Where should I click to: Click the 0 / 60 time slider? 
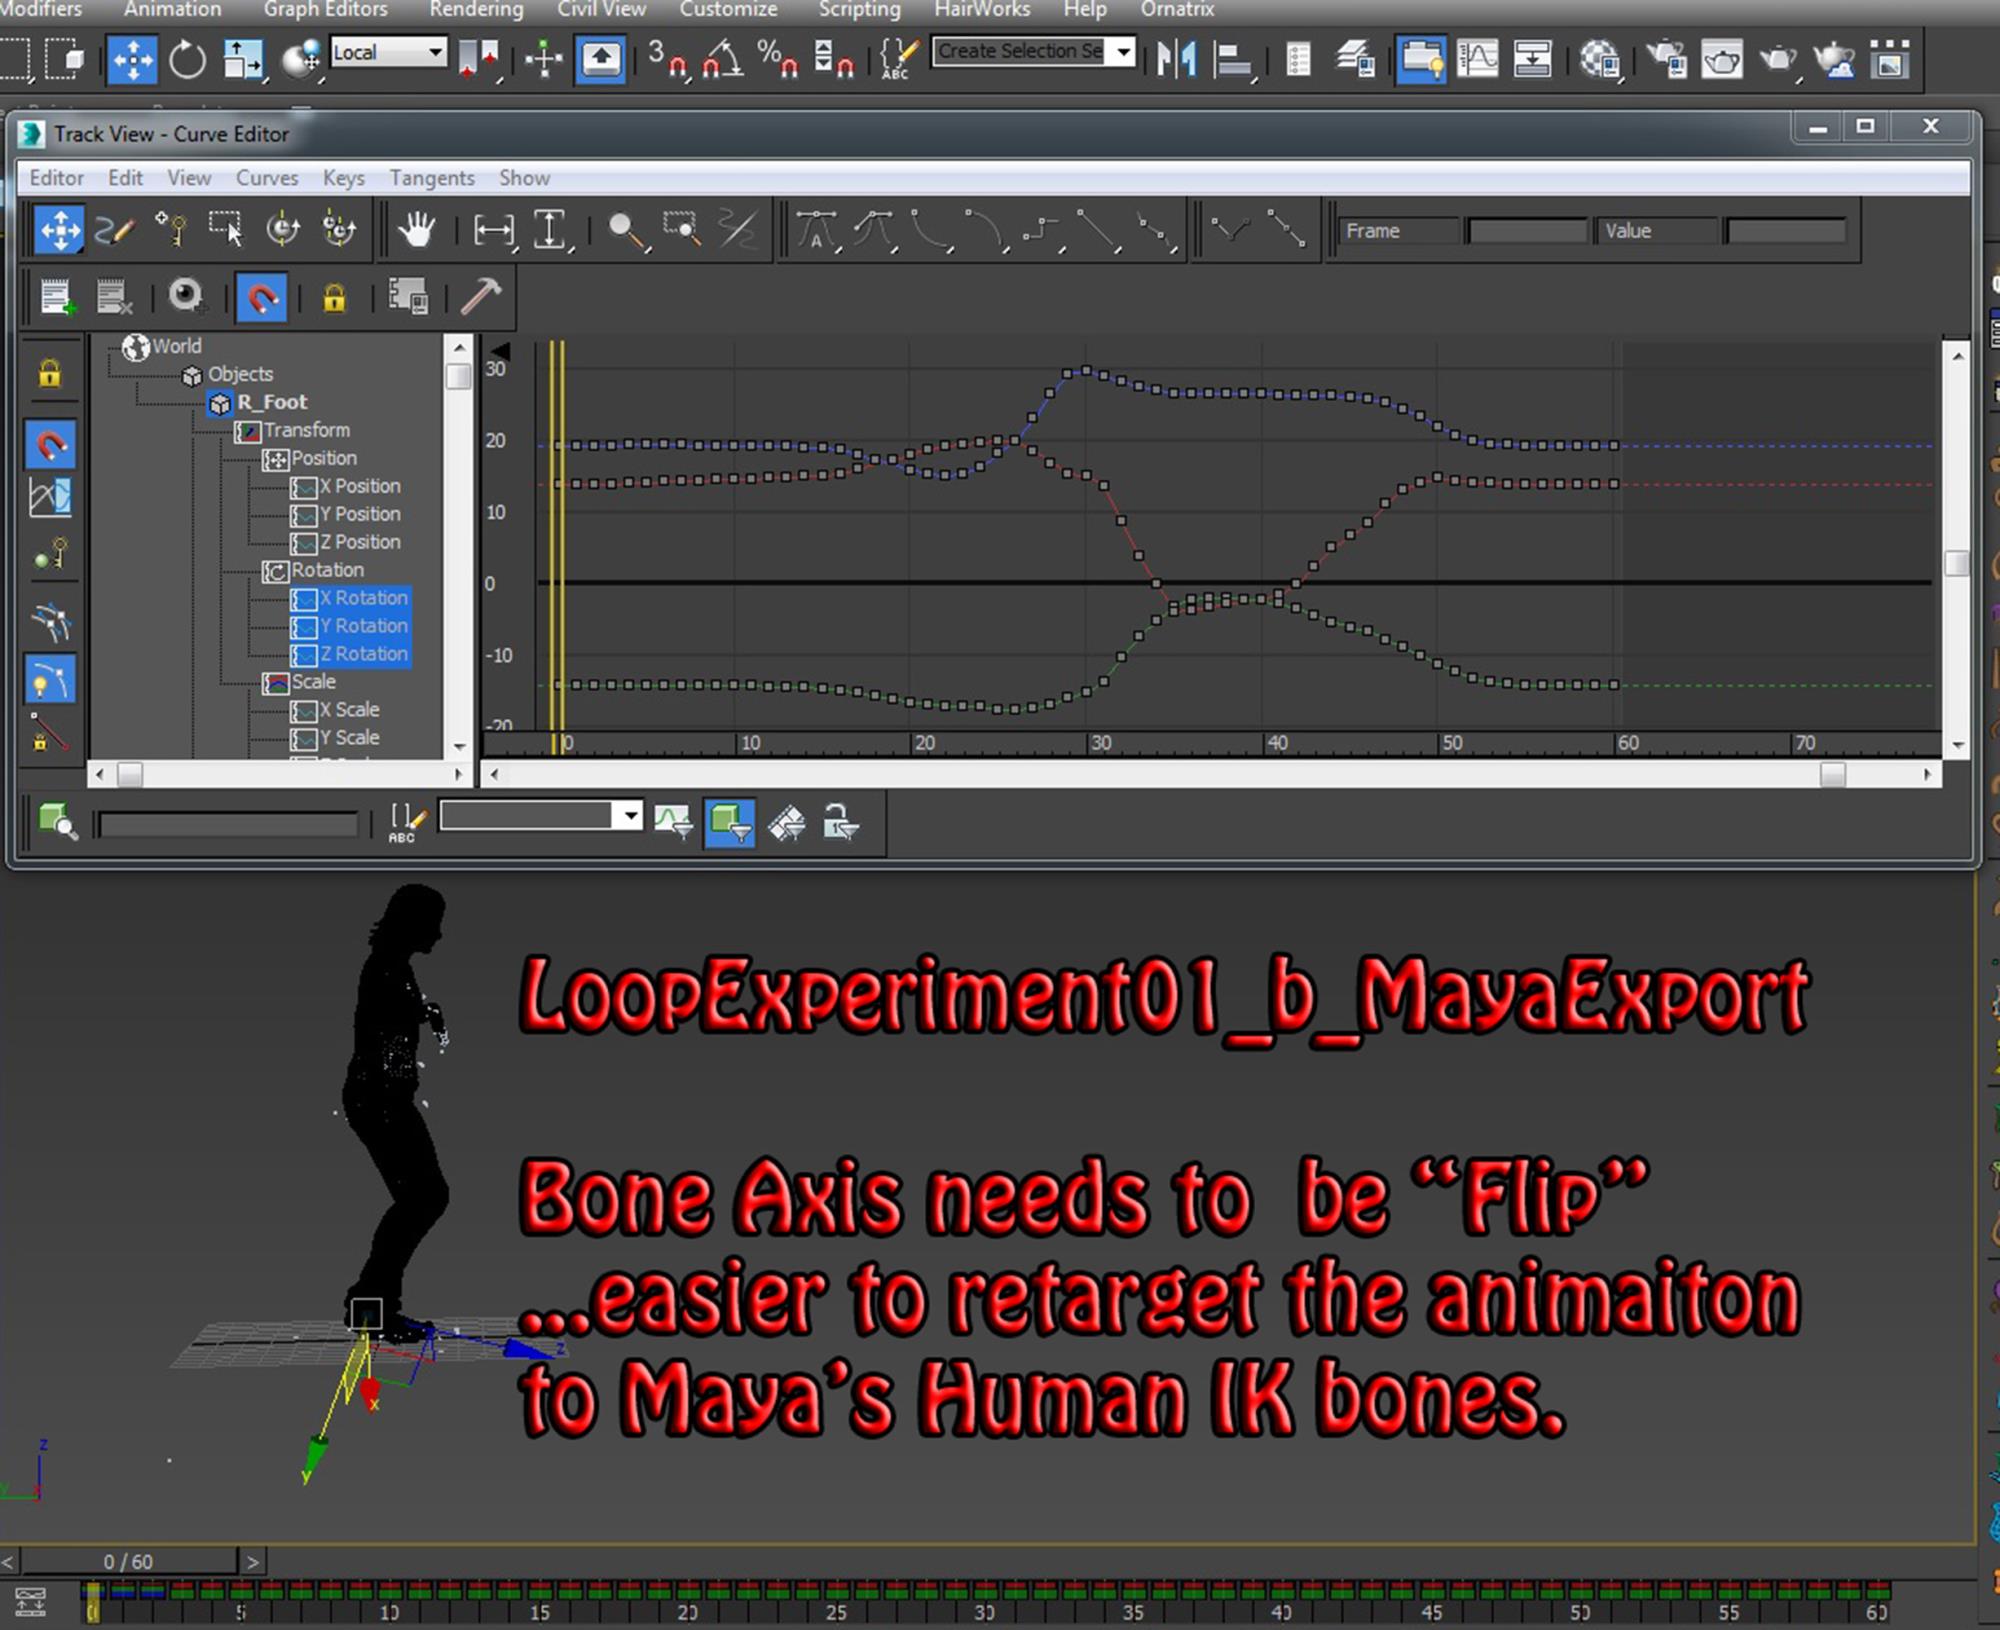(x=129, y=1561)
